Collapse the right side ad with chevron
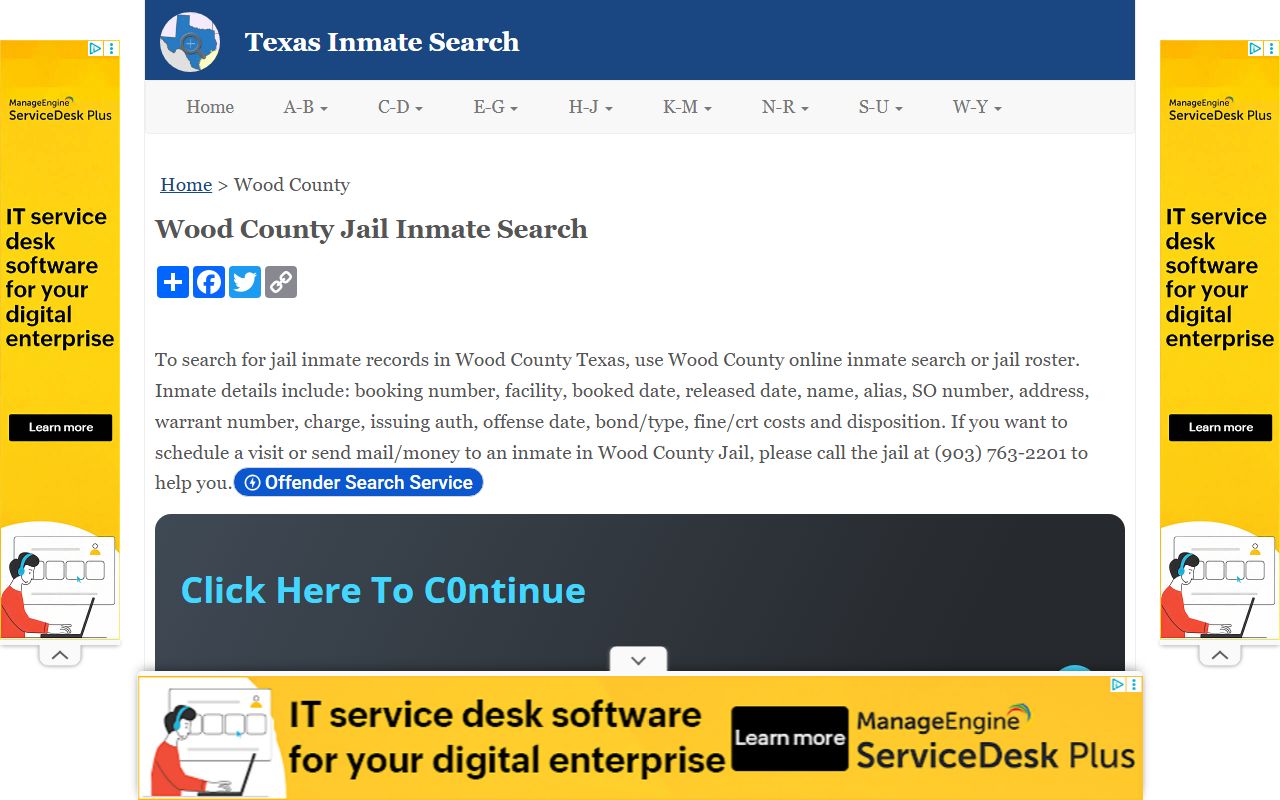 coord(1219,655)
